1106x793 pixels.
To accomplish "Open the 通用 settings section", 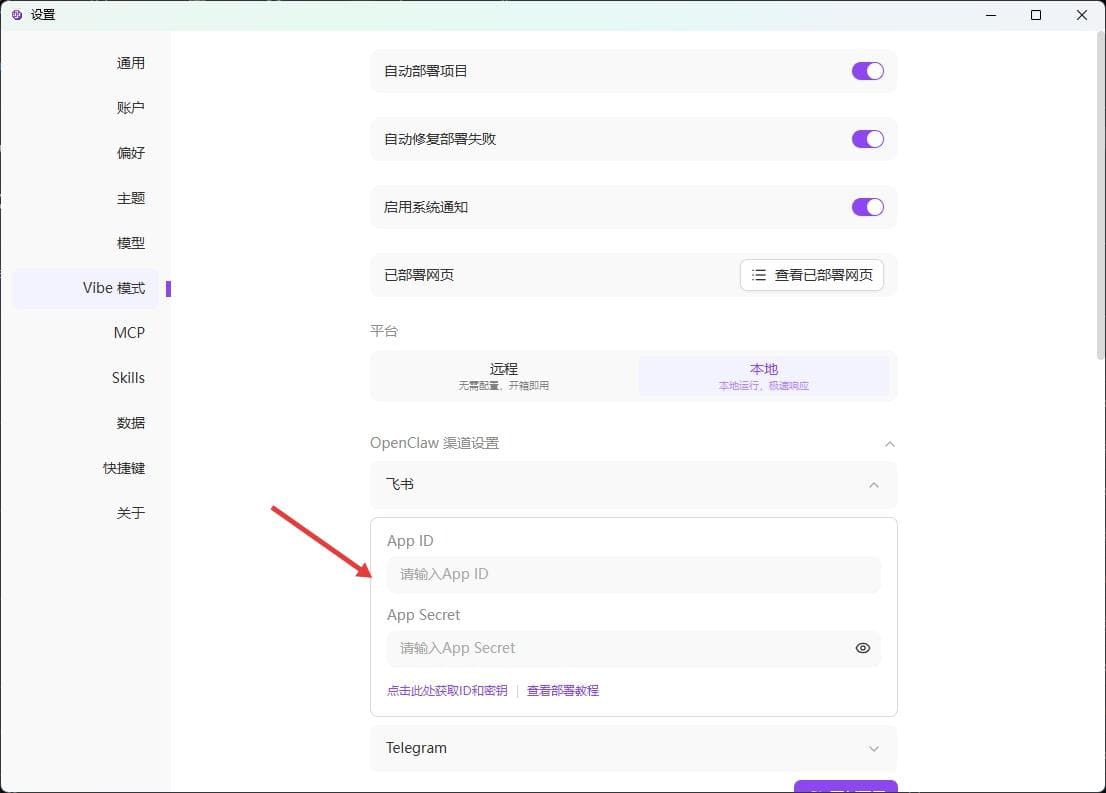I will click(x=130, y=63).
